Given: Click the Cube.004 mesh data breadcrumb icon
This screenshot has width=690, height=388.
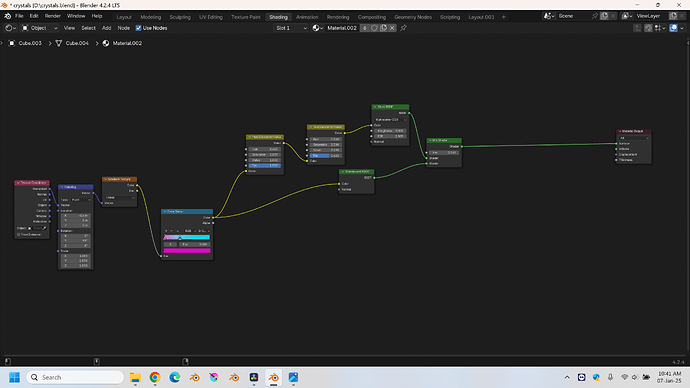Looking at the screenshot, I should (x=59, y=43).
